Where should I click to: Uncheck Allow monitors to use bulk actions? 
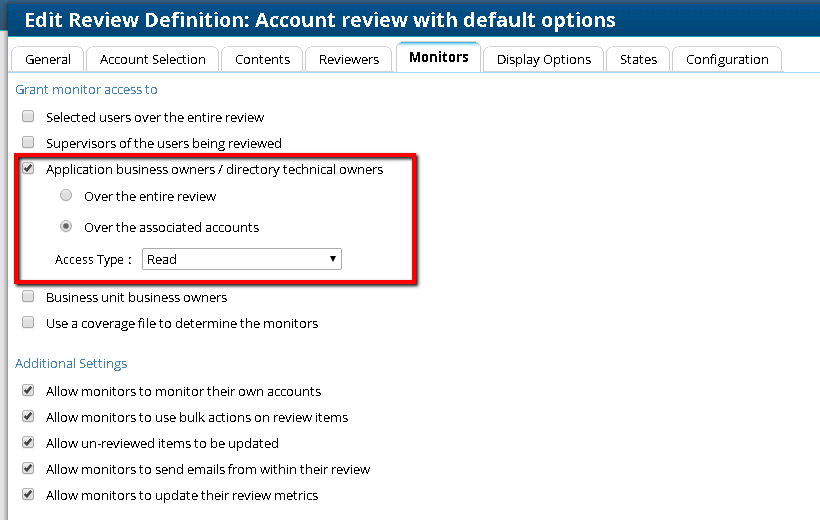tap(28, 417)
